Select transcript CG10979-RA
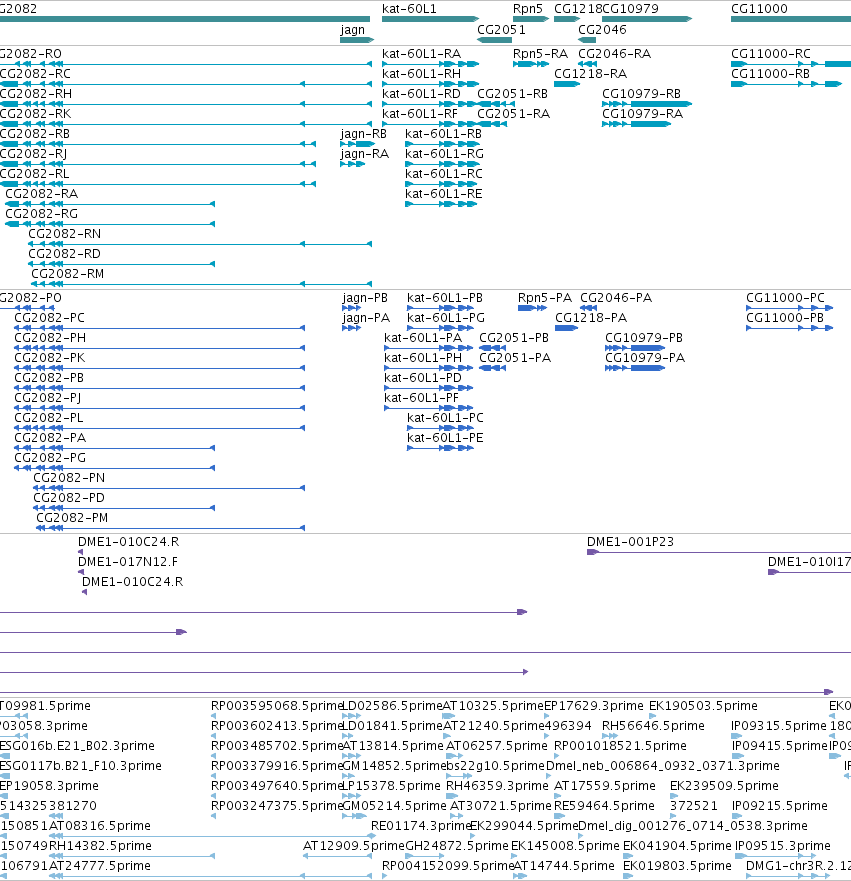The width and height of the screenshot is (851, 881). click(x=643, y=114)
